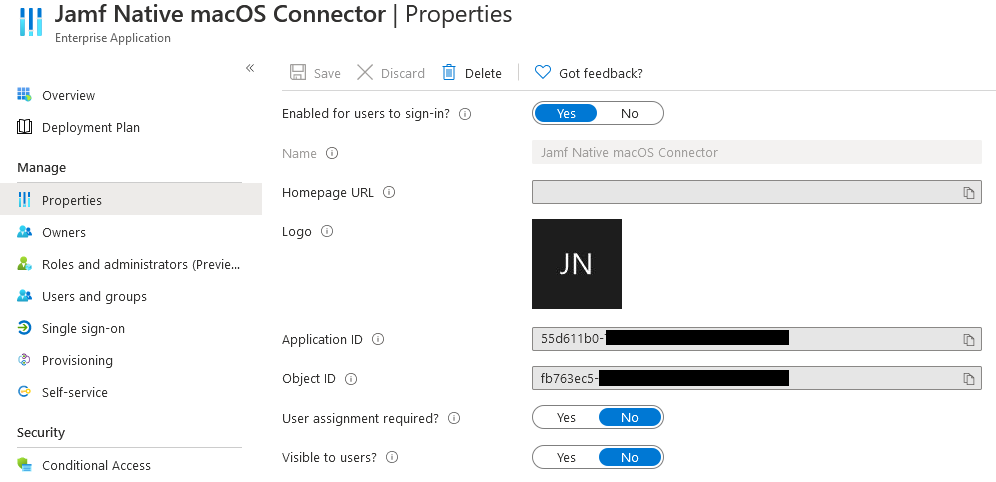Click info icon next to Application ID
This screenshot has width=996, height=482.
[x=378, y=339]
